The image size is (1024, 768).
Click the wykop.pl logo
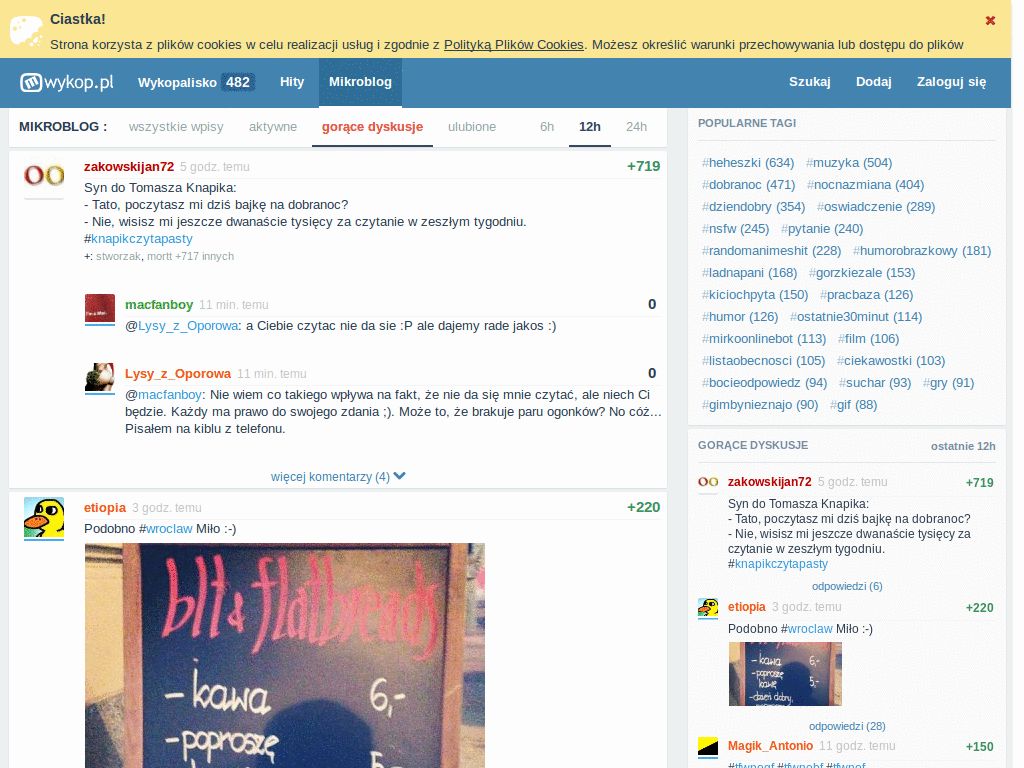click(67, 82)
